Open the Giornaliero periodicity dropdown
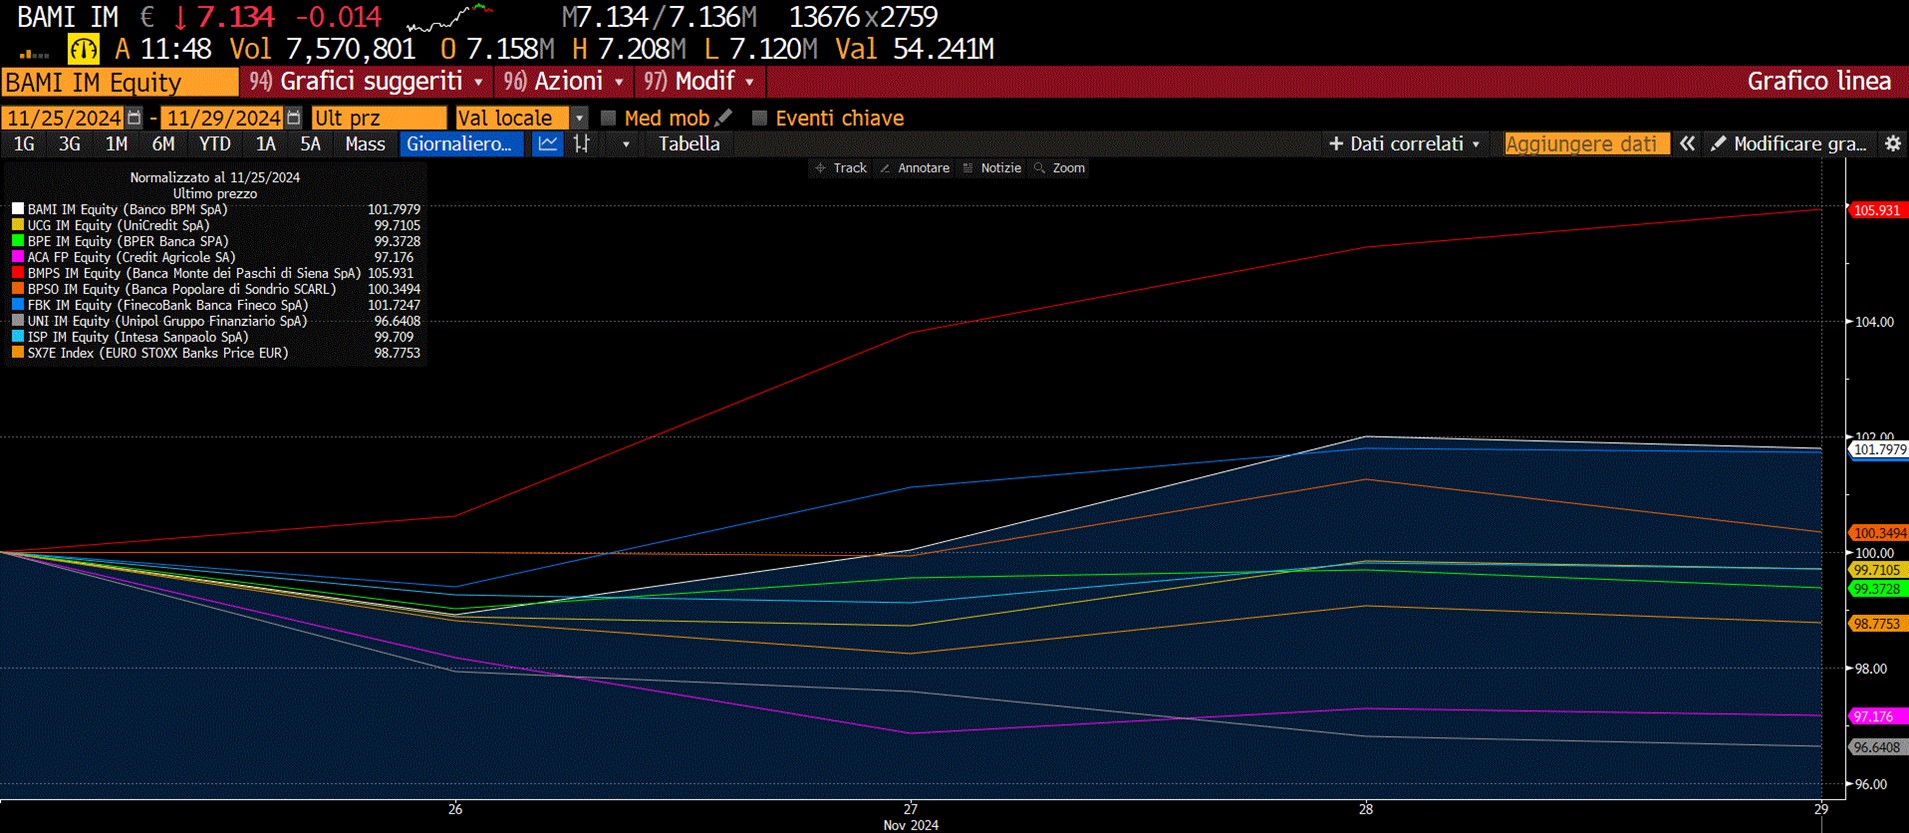1909x833 pixels. [461, 144]
